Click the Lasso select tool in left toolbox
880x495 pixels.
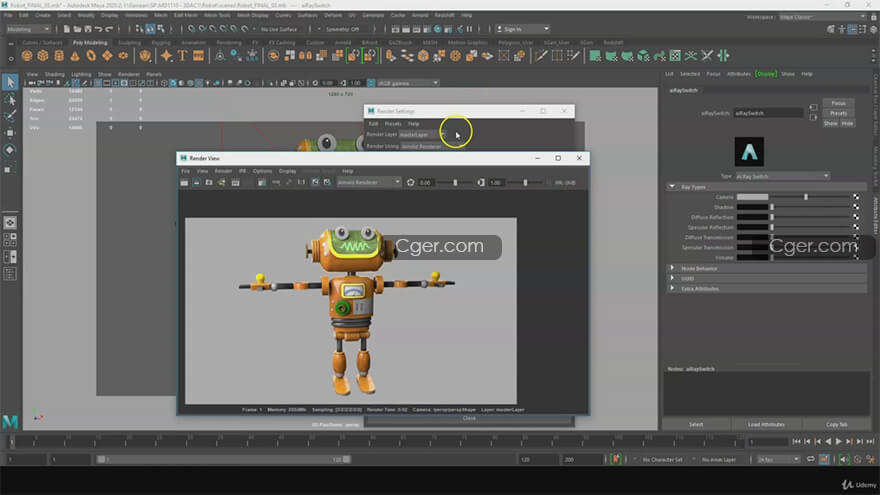pyautogui.click(x=10, y=100)
